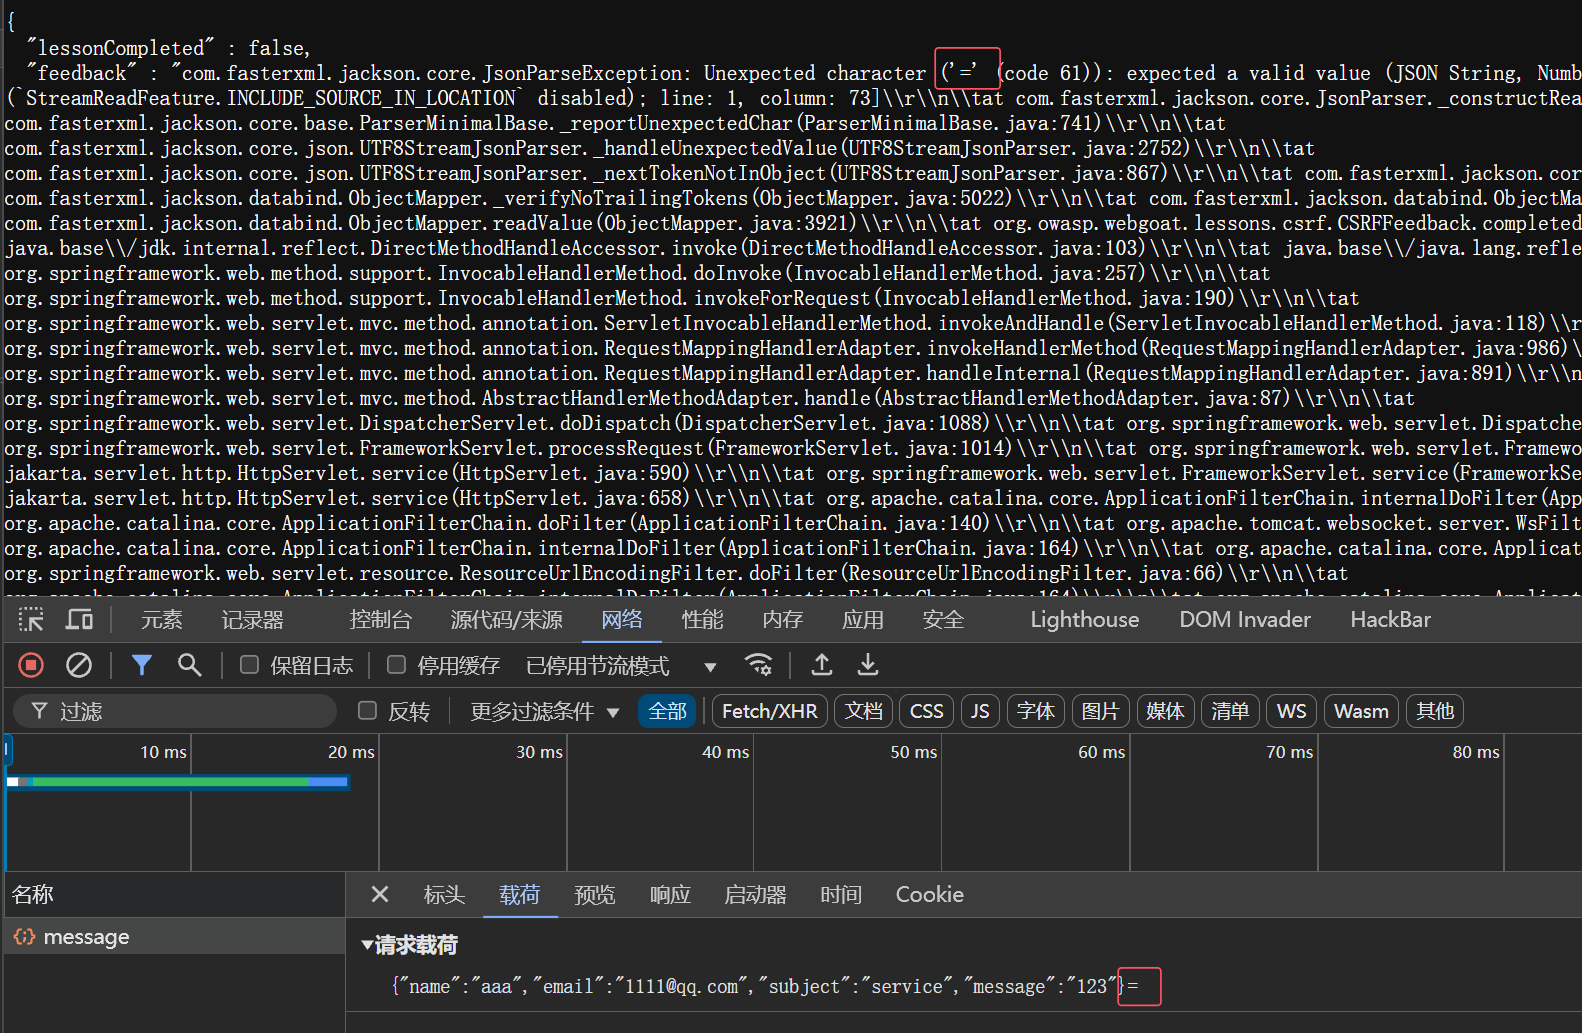1582x1033 pixels.
Task: Check the 反转 filter checkbox
Action: [x=368, y=711]
